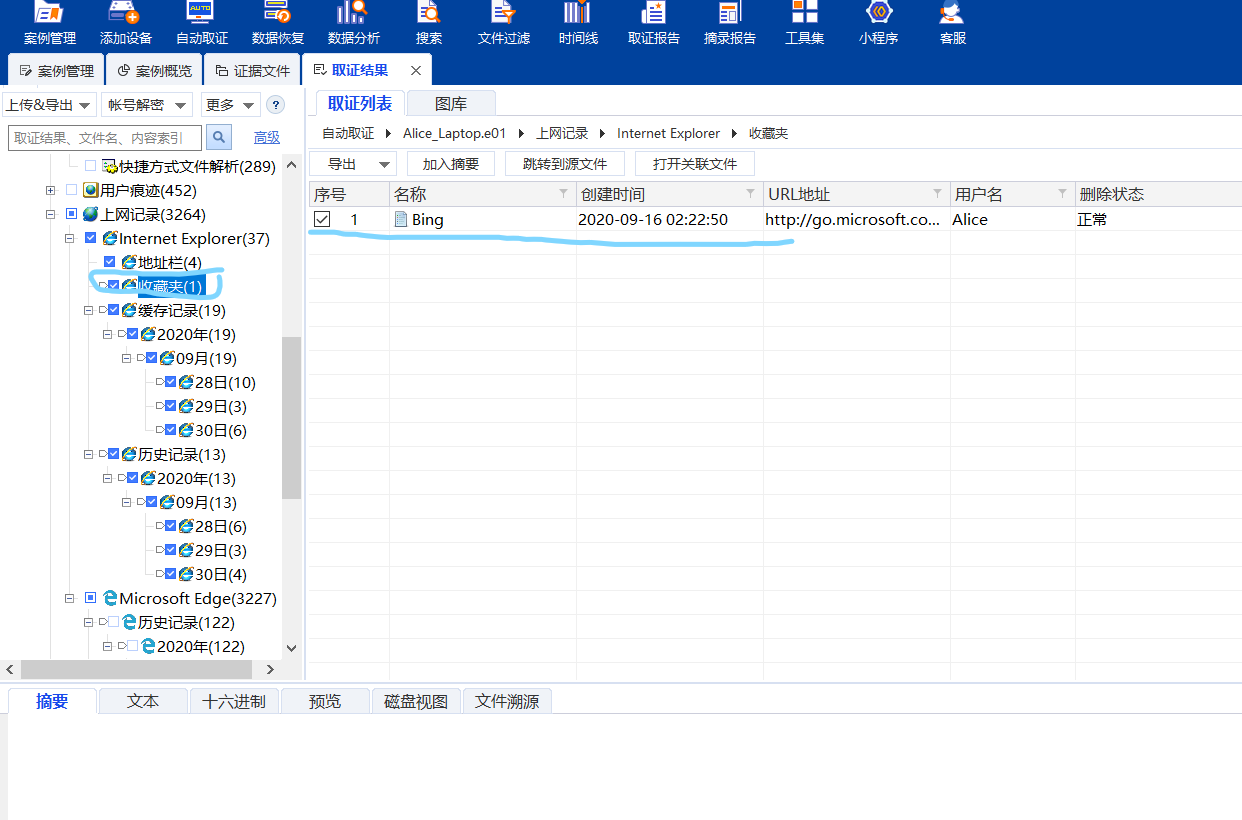
Task: Collapse the Microsoft Edge(3227) node
Action: click(70, 598)
